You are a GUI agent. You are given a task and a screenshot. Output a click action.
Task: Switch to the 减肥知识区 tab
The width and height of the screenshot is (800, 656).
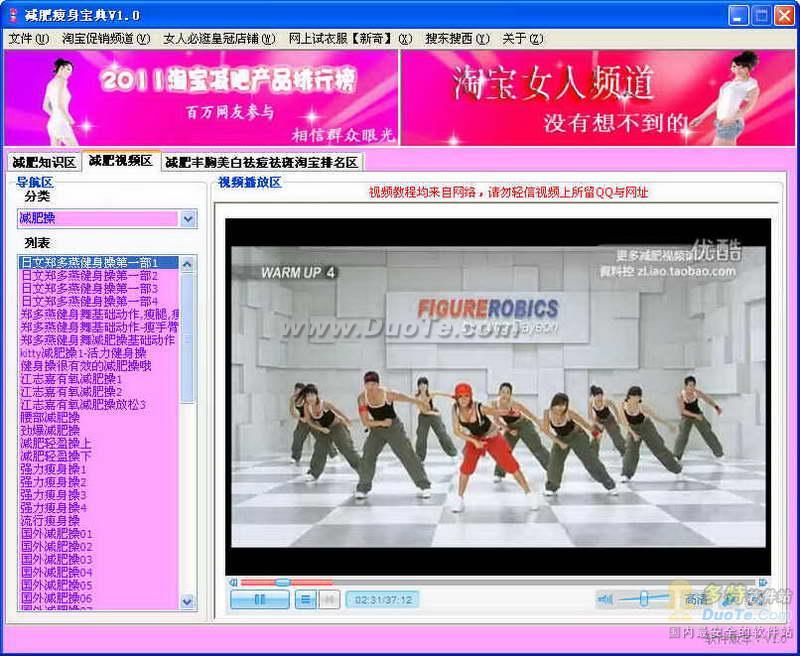click(x=44, y=163)
